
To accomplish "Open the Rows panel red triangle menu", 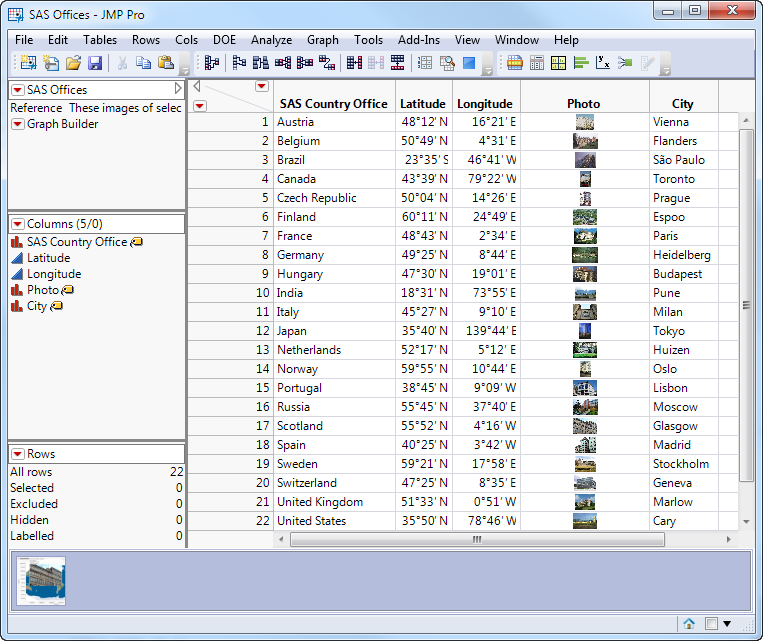I will tap(18, 454).
